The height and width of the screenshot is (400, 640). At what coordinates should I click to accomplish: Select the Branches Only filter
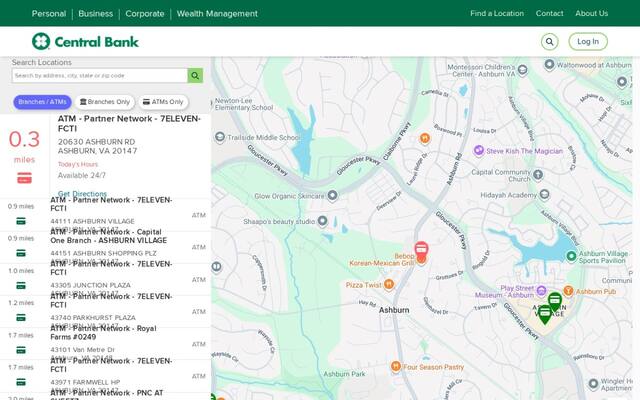pos(105,102)
